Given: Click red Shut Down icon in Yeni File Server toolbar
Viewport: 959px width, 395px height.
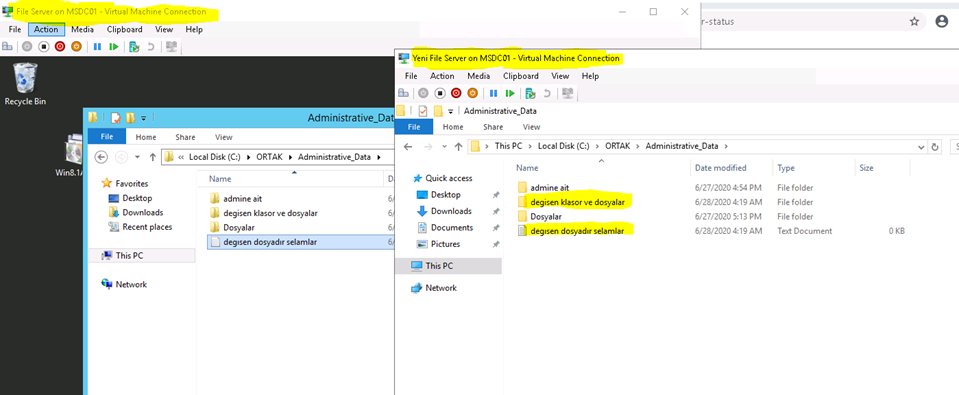Looking at the screenshot, I should point(456,94).
